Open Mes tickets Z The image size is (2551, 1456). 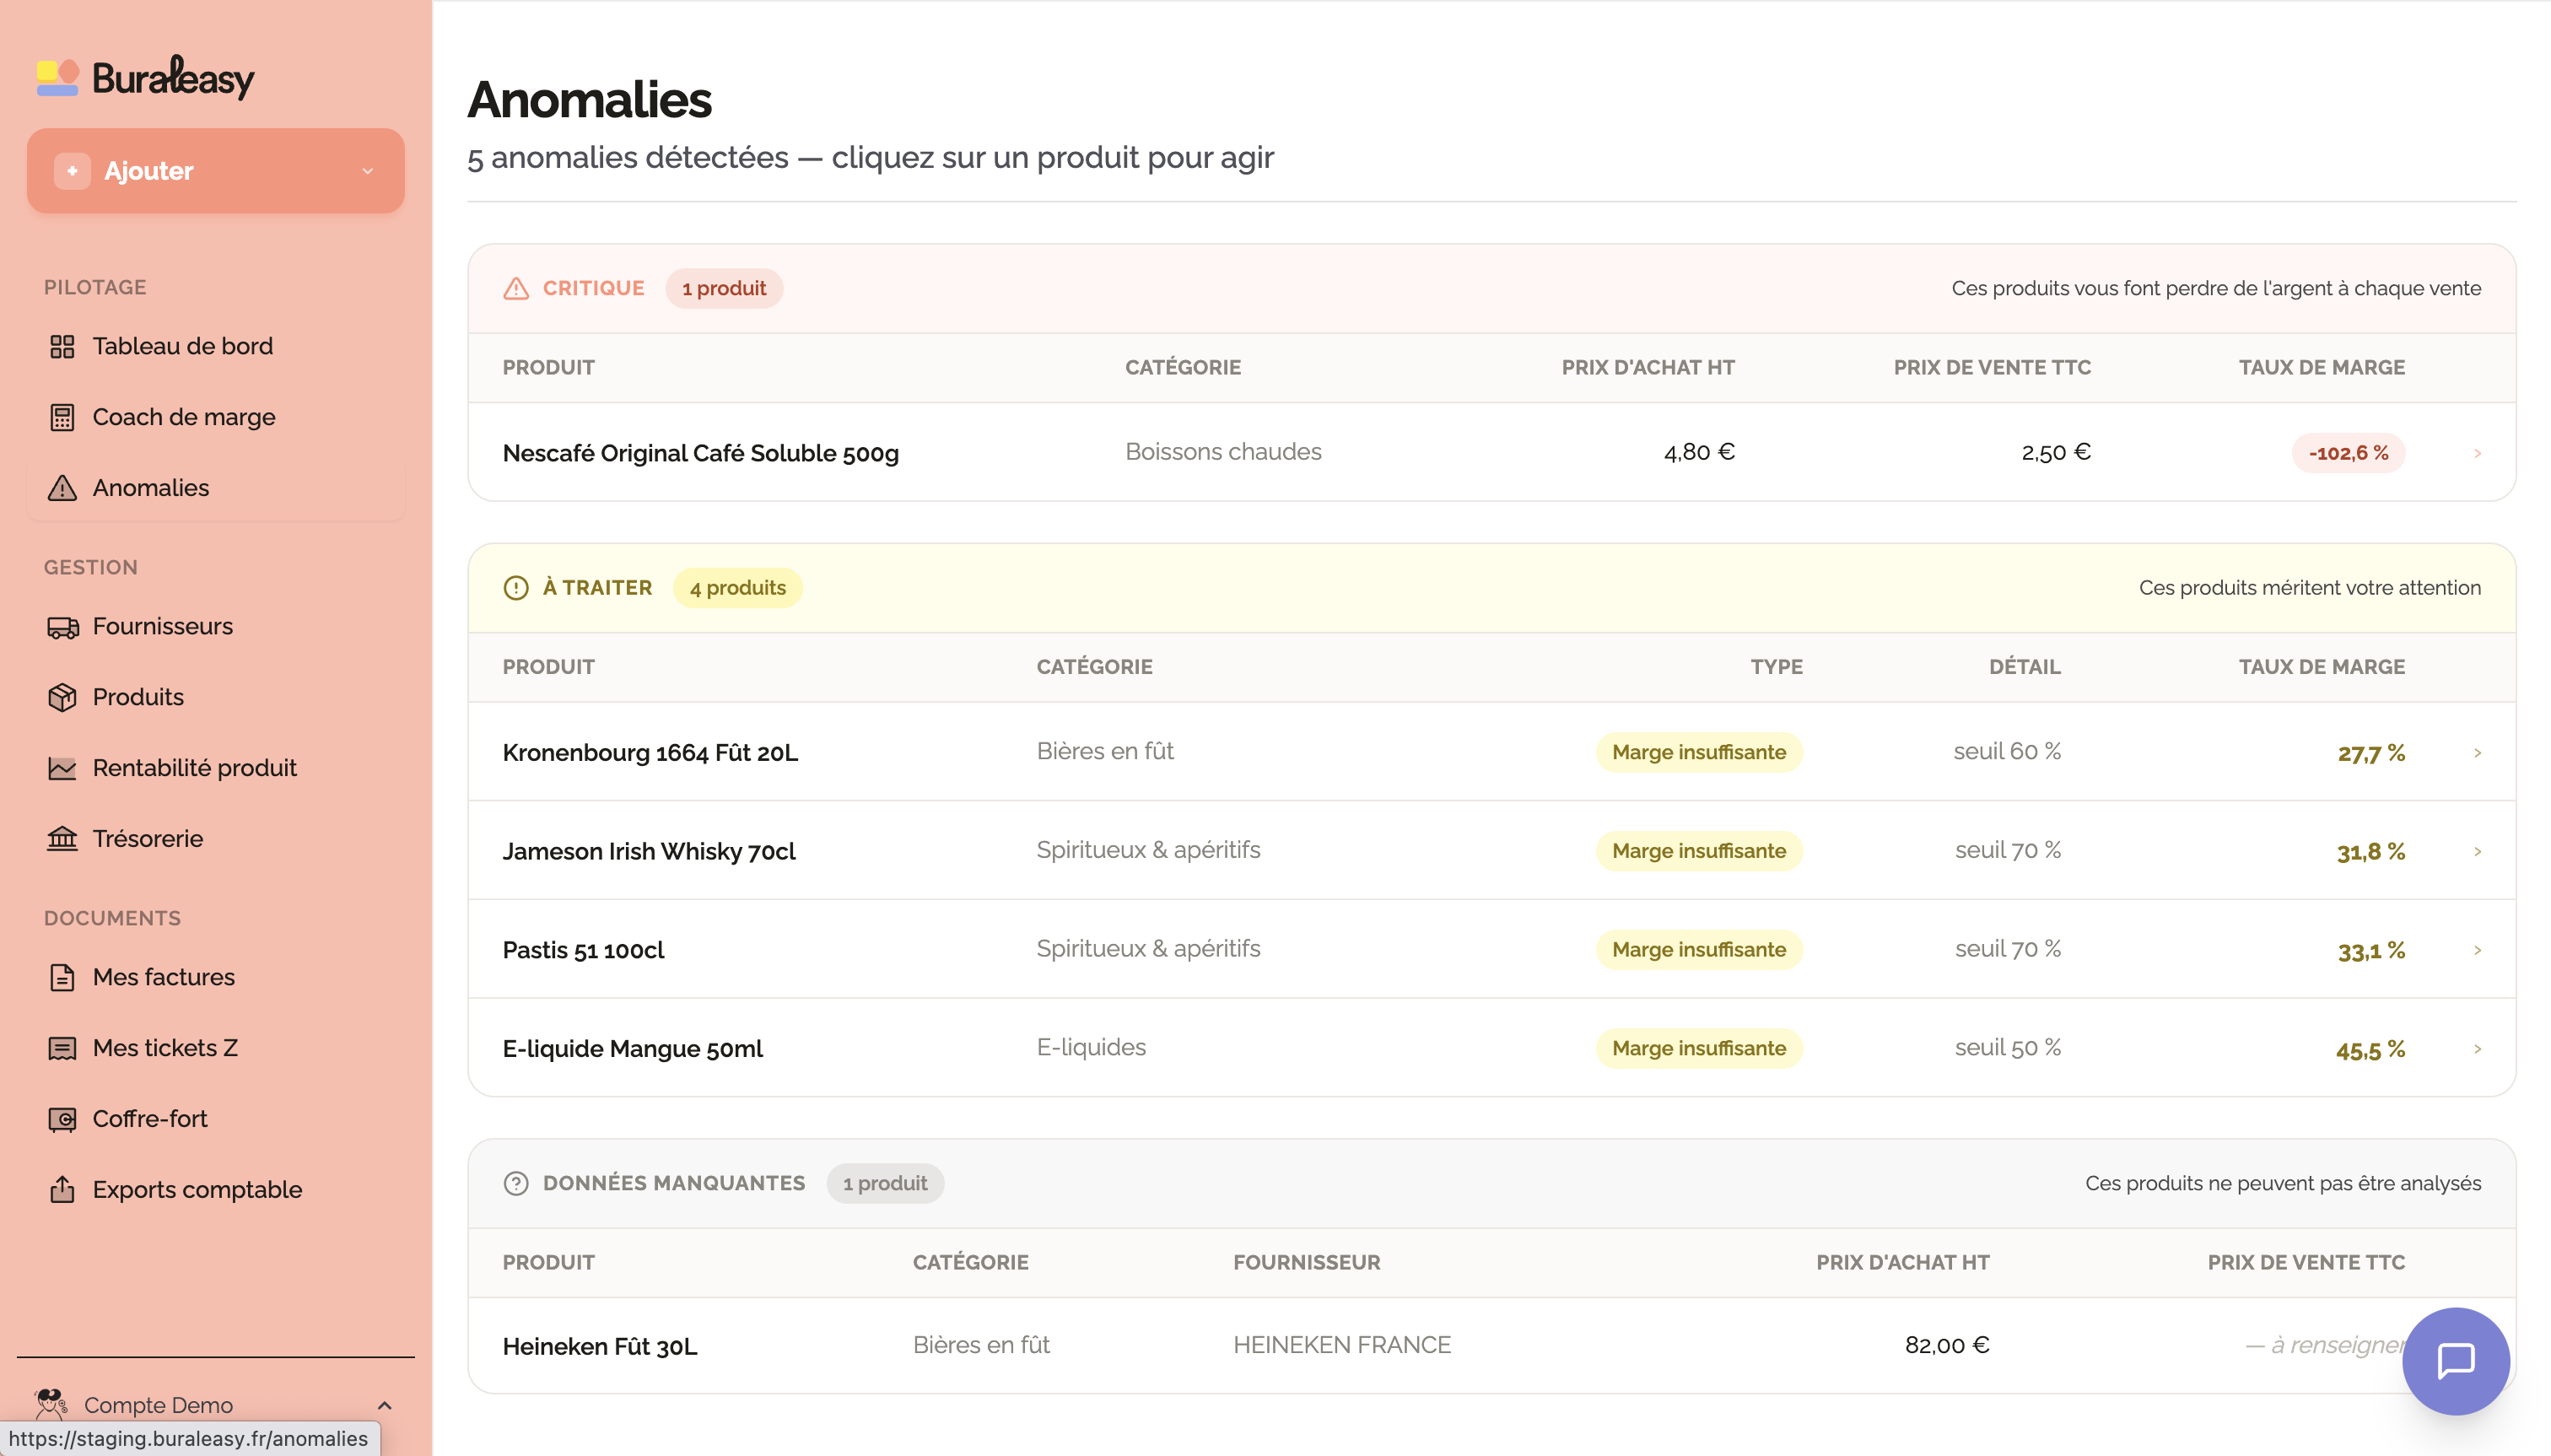tap(215, 1048)
